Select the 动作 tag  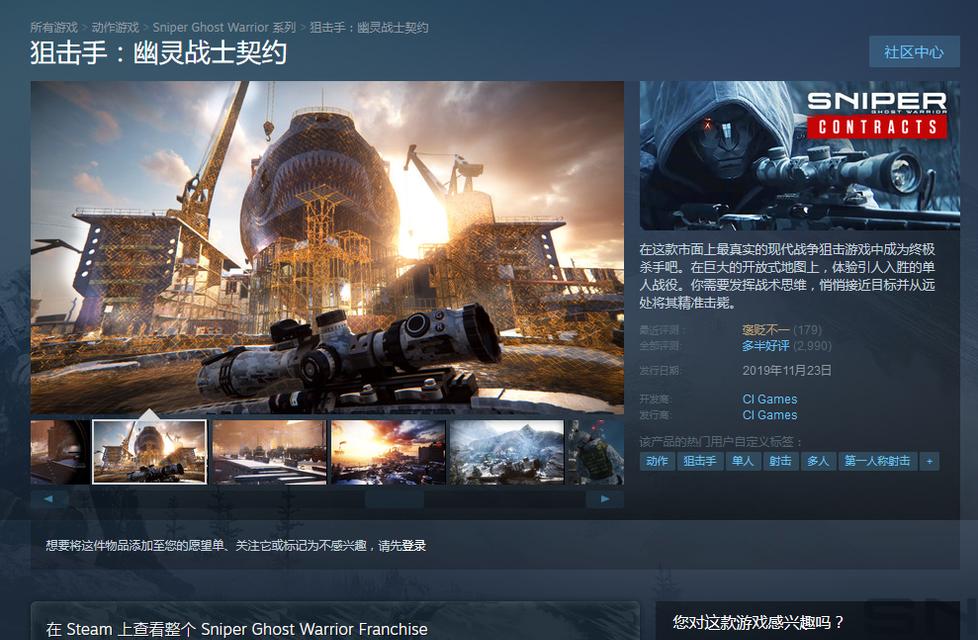click(x=657, y=461)
